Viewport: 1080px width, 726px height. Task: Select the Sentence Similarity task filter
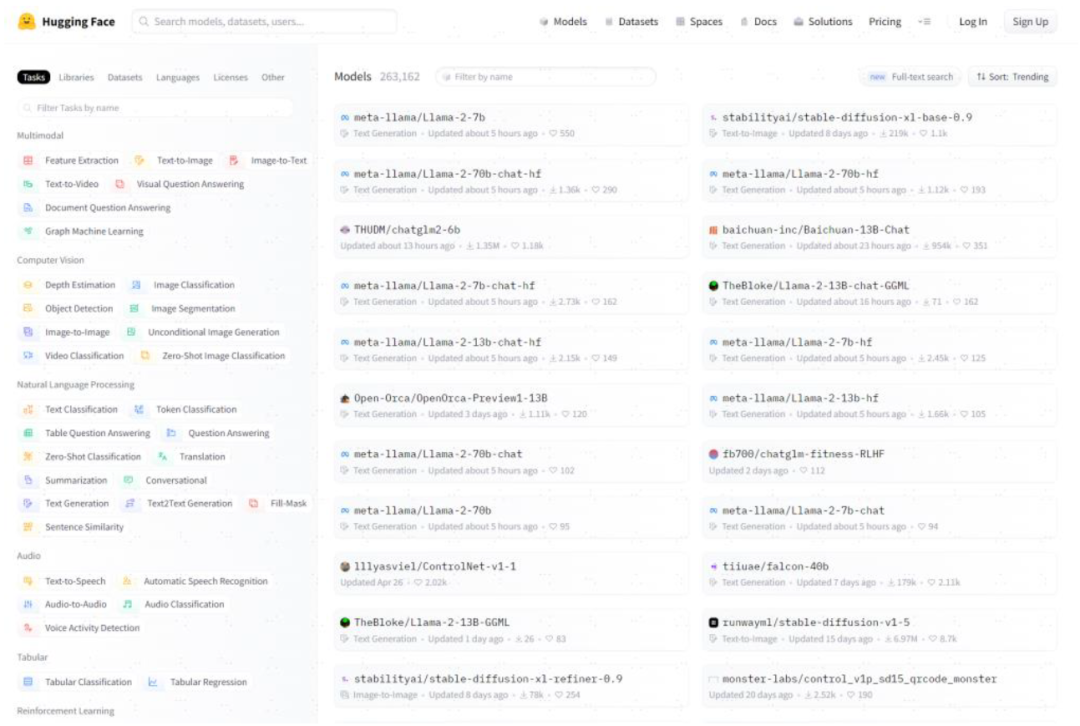pyautogui.click(x=74, y=527)
